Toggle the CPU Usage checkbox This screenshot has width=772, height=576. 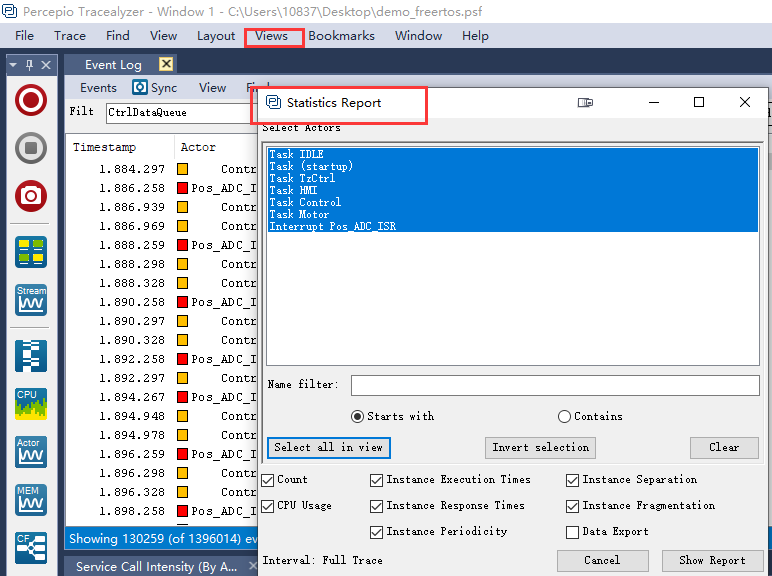coord(267,506)
